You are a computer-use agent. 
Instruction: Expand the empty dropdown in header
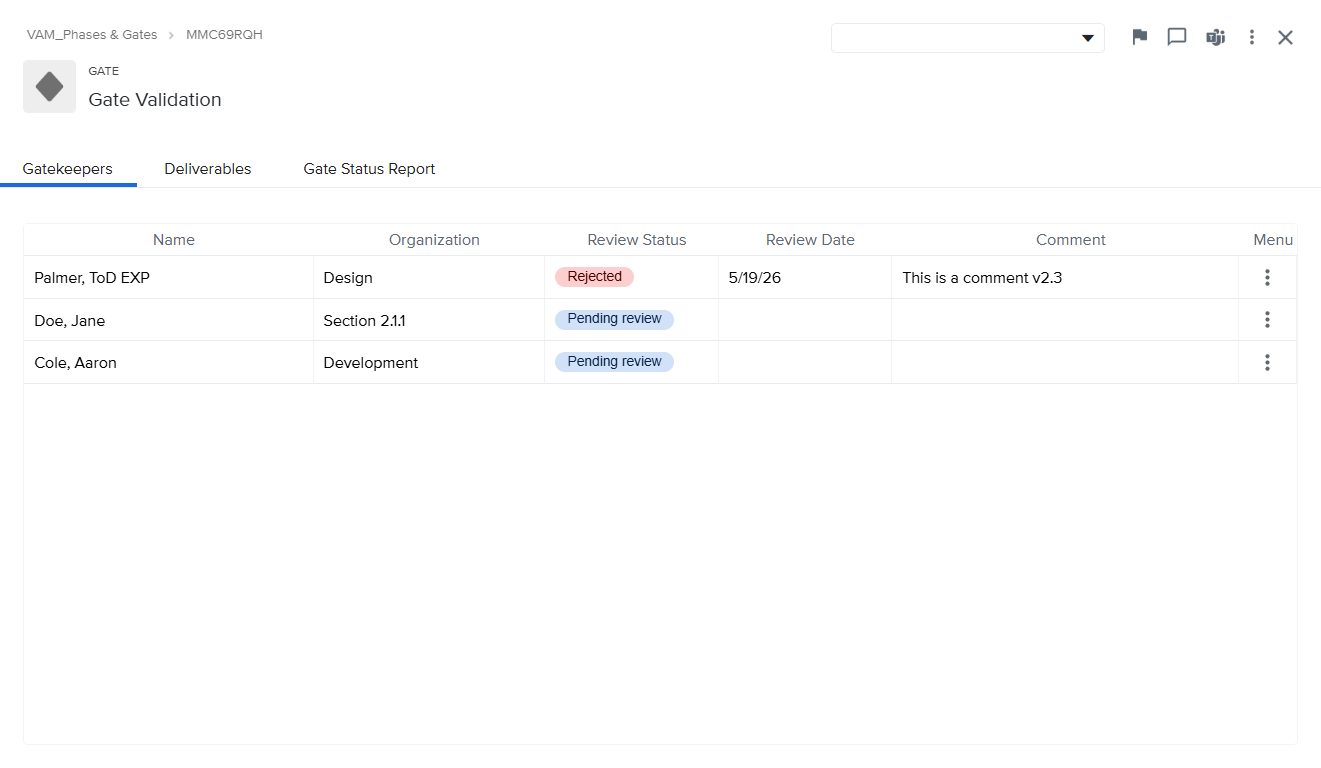[x=968, y=38]
